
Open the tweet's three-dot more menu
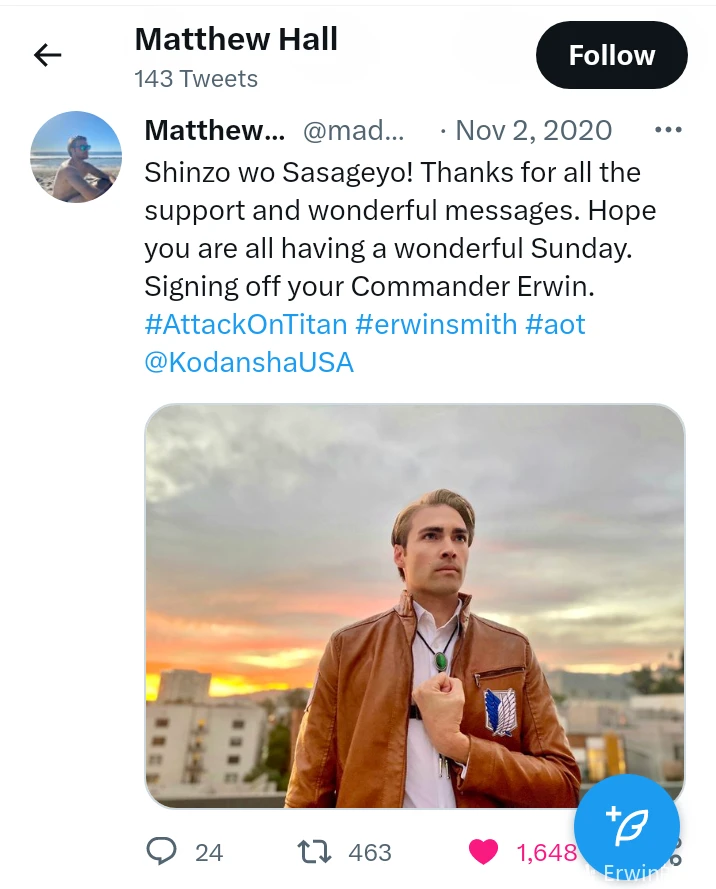667,130
